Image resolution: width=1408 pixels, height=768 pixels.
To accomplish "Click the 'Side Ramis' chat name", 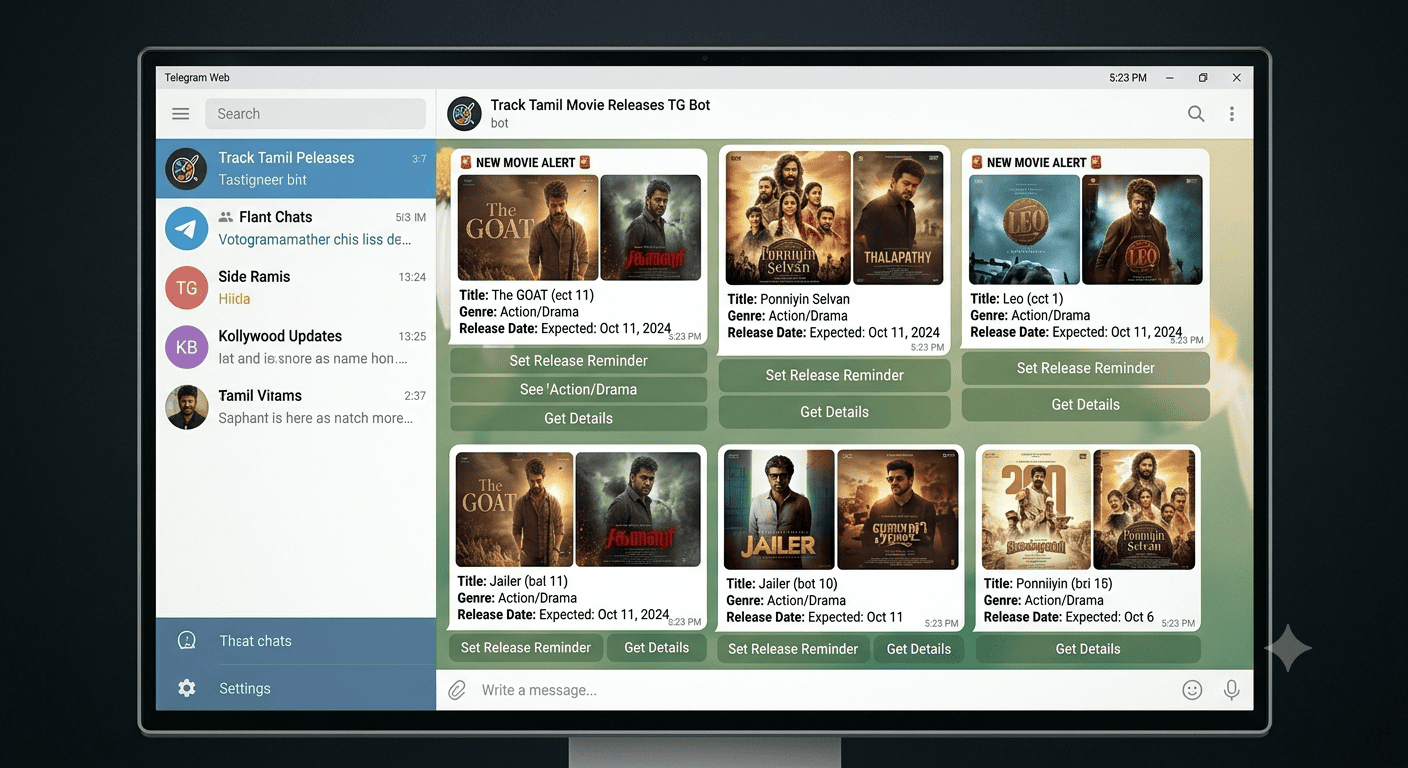I will tap(254, 277).
